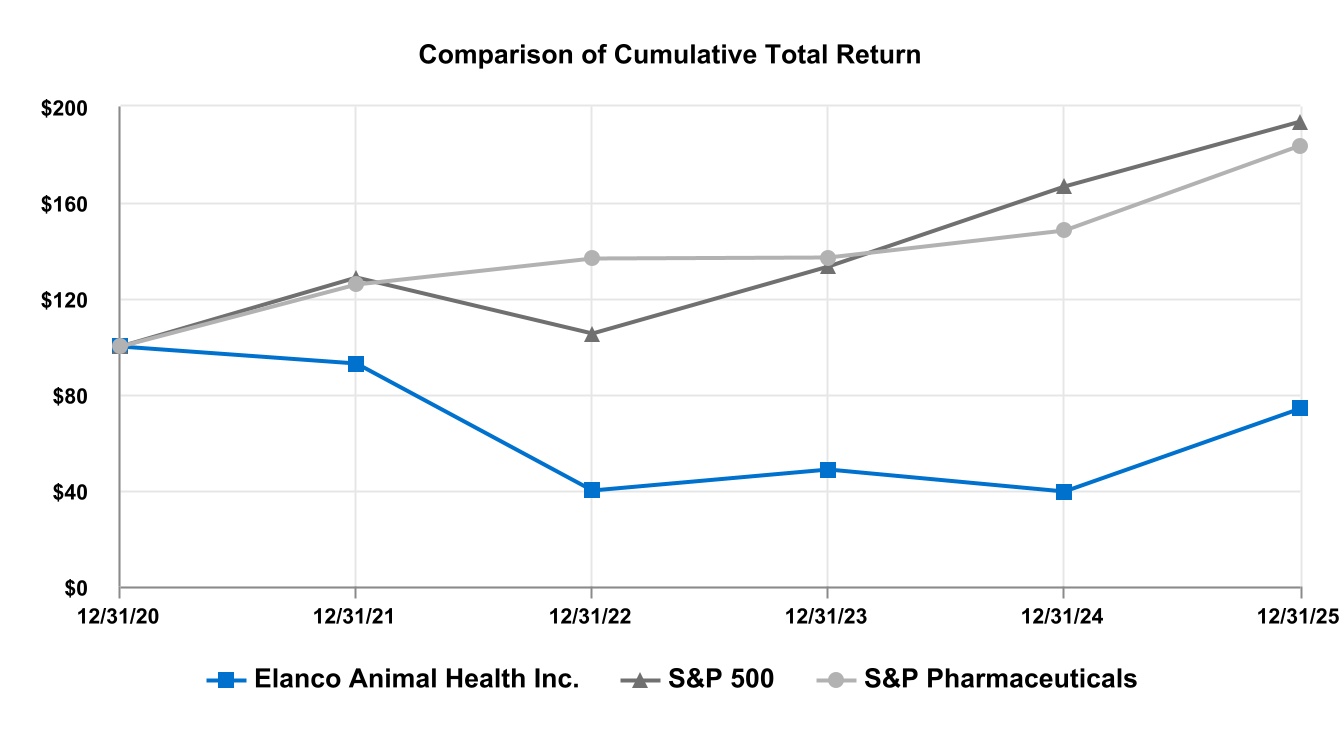Image resolution: width=1344 pixels, height=748 pixels.
Task: Select S&P 500 triangle point at 12/31/22
Action: click(592, 334)
